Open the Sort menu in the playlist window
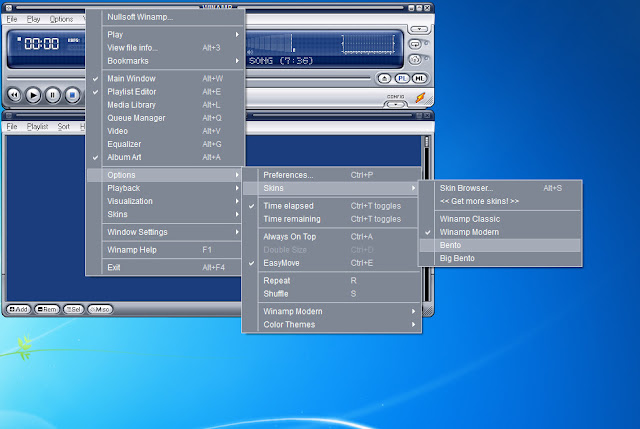Image resolution: width=640 pixels, height=429 pixels. coord(64,127)
